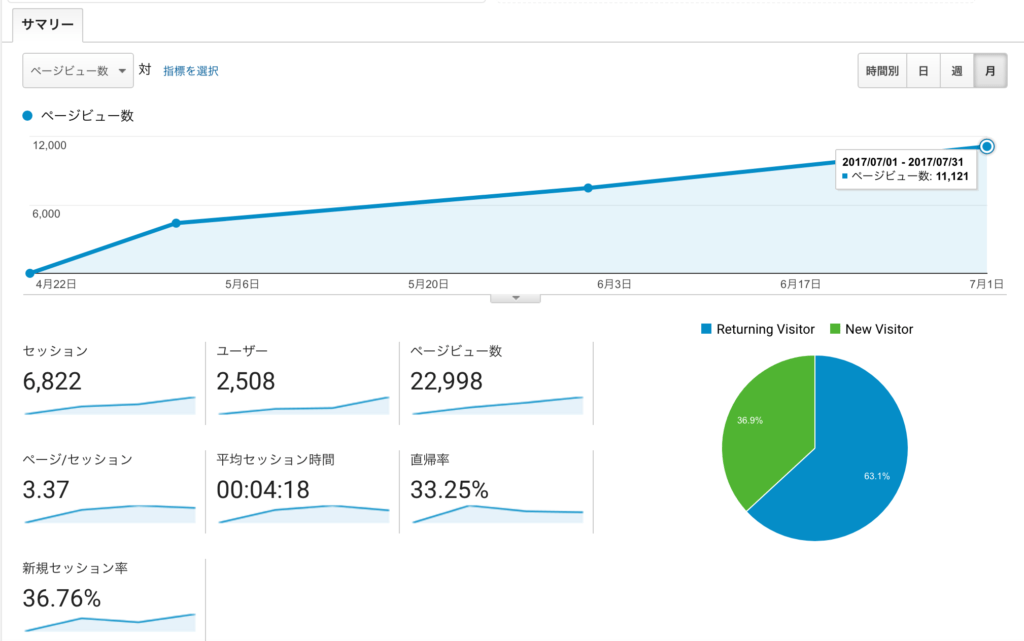Switch graph to 日 view
1024x641 pixels.
923,71
